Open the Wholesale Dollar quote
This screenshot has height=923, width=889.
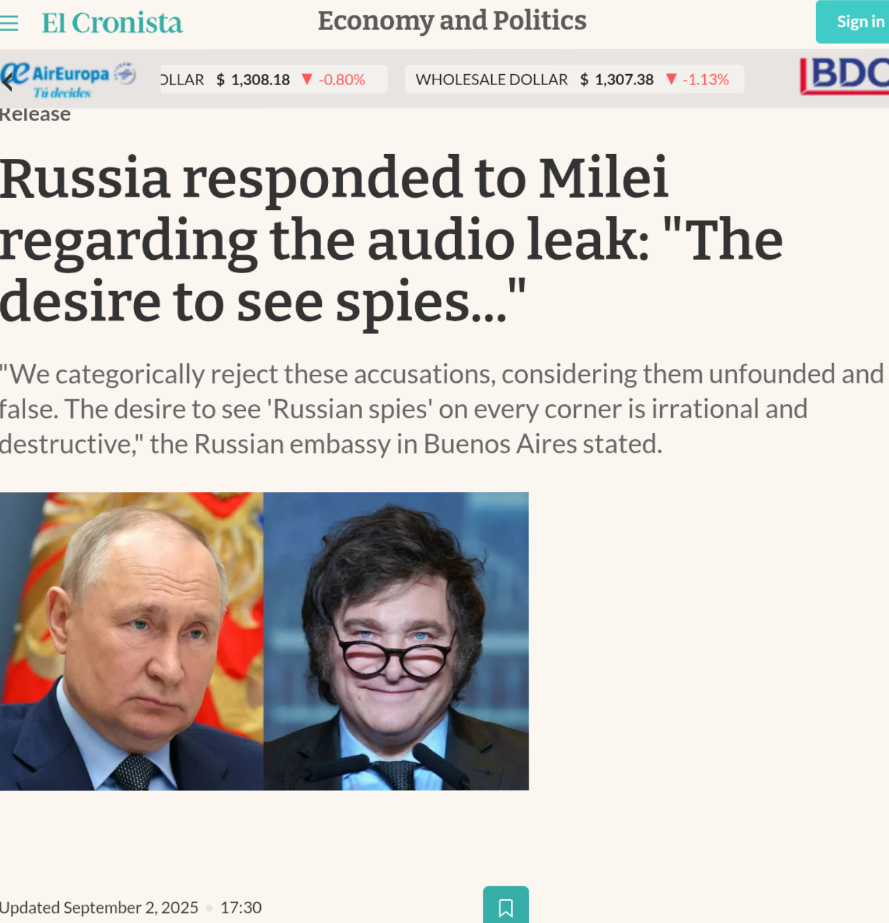tap(574, 79)
